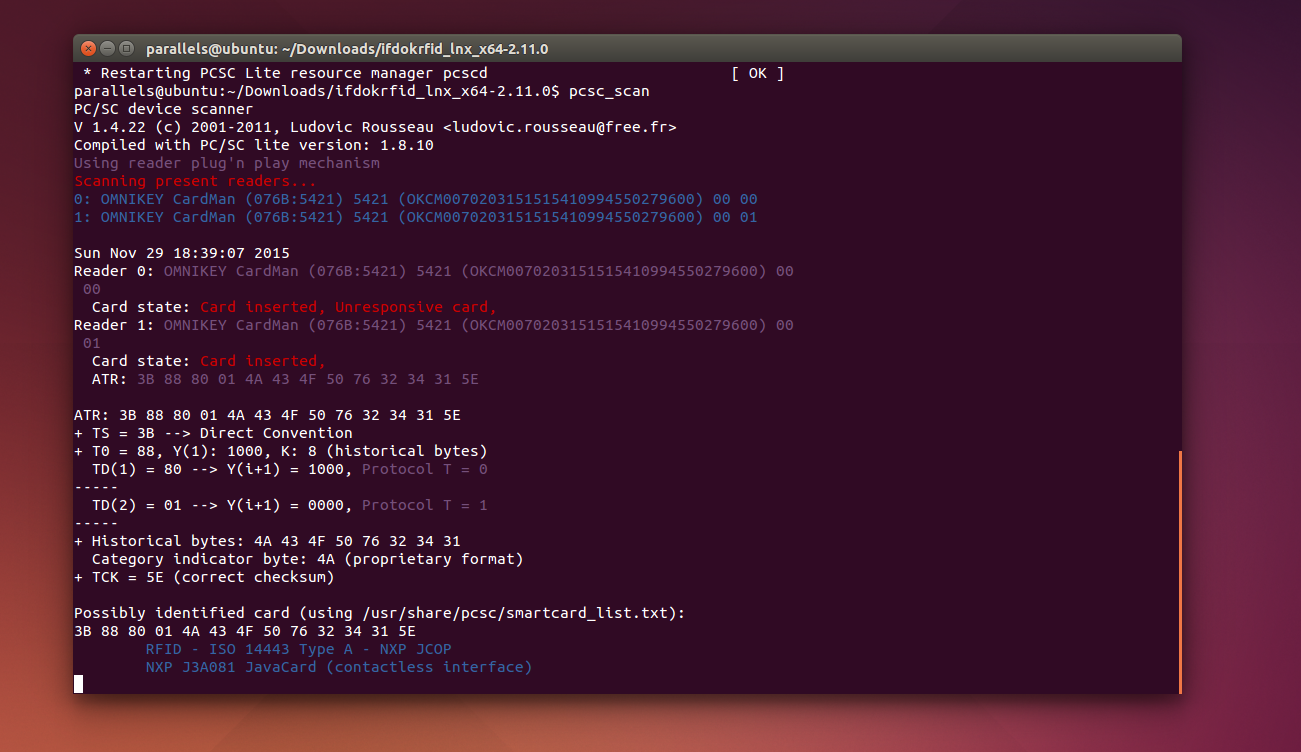Click the terminal scrollbar thumb
The width and height of the screenshot is (1301, 752).
coord(1180,571)
